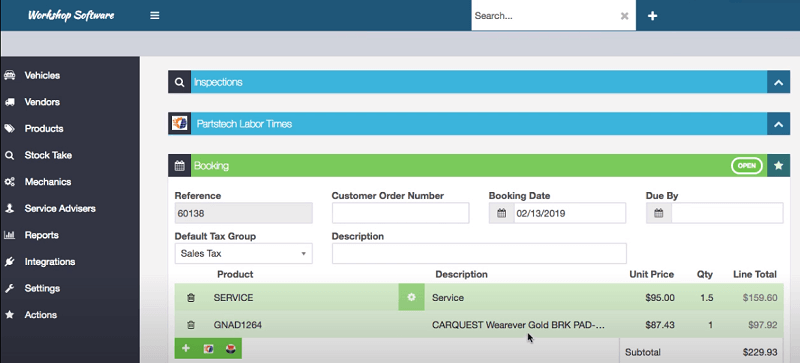The image size is (800, 363).
Task: Click the Booking Date field 02/13/2019
Action: (x=569, y=213)
